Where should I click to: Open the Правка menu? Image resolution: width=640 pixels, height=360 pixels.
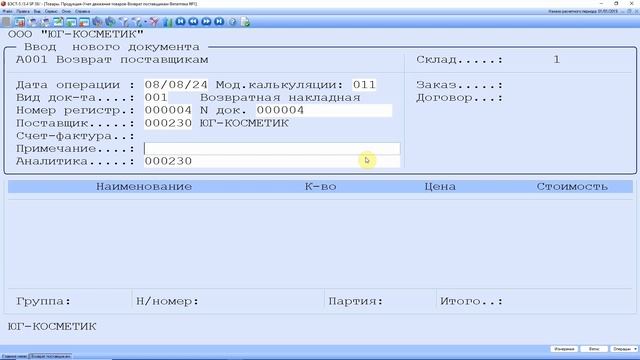click(x=23, y=11)
